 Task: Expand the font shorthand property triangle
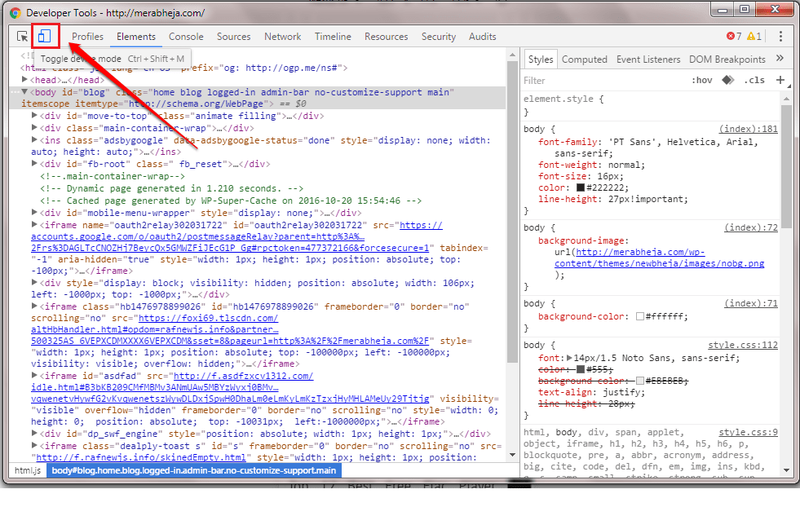click(x=569, y=358)
